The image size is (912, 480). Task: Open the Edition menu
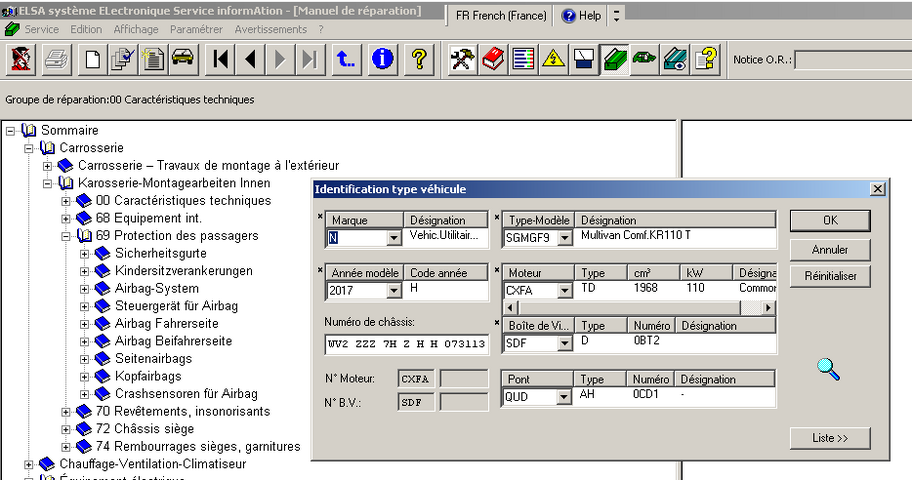tap(86, 29)
